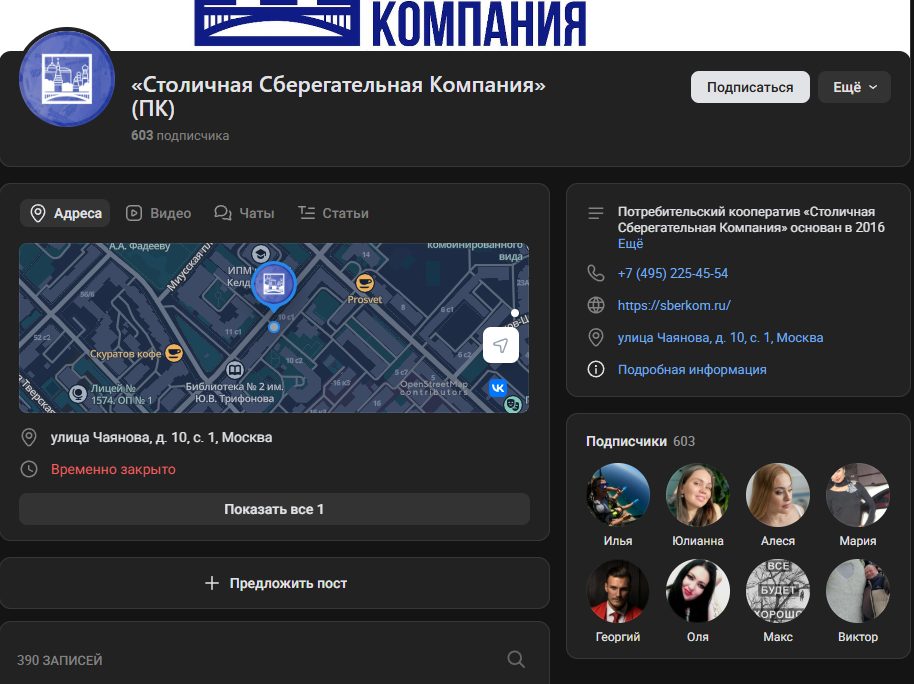Open Подробная информация details
Screen dimensions: 914x684
[x=692, y=369]
